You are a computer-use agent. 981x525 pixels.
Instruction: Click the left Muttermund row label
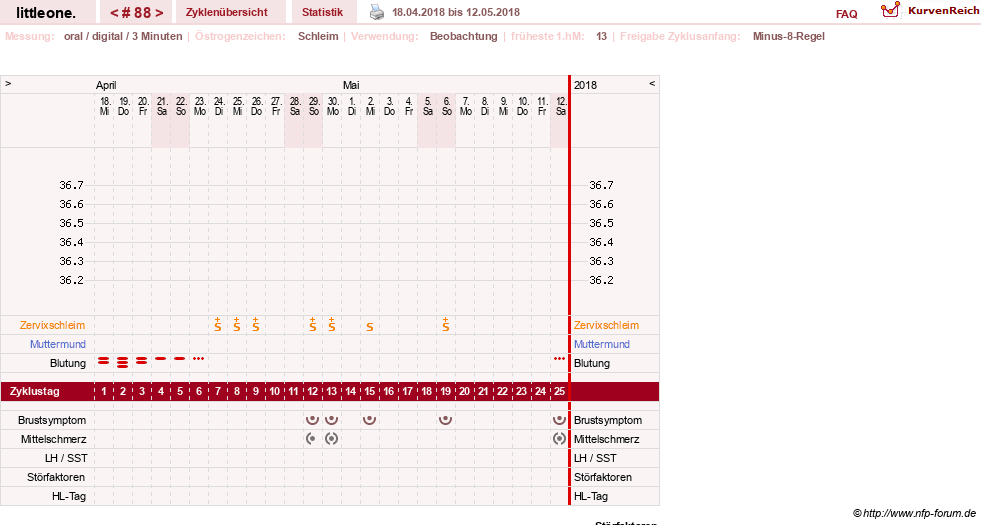click(58, 344)
